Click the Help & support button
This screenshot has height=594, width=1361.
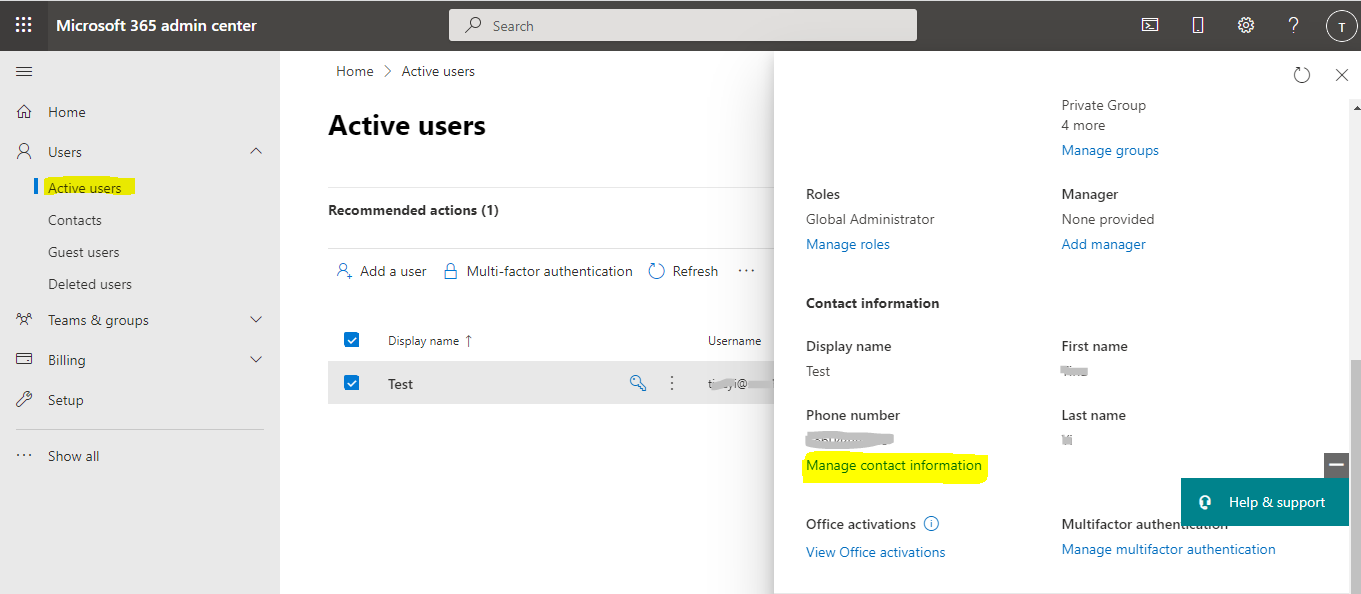tap(1264, 501)
